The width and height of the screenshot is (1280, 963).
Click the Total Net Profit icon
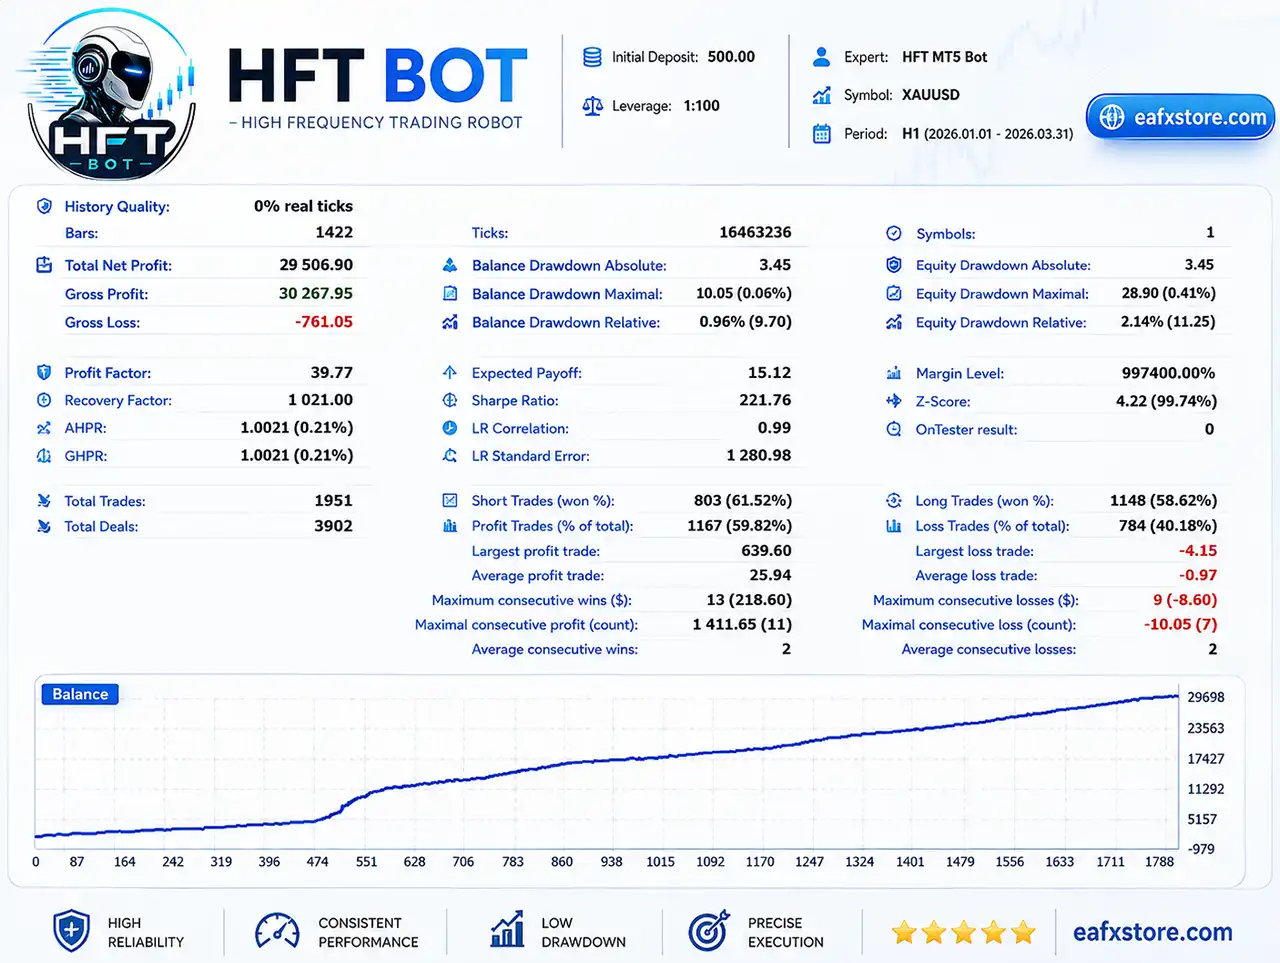[44, 265]
